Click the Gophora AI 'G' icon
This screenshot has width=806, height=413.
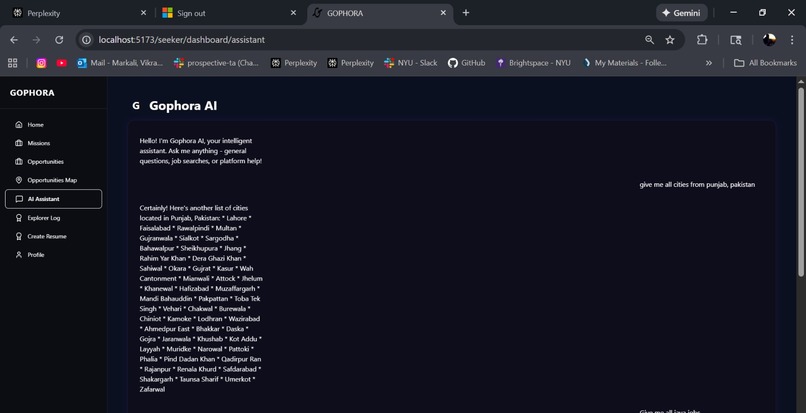pos(136,105)
